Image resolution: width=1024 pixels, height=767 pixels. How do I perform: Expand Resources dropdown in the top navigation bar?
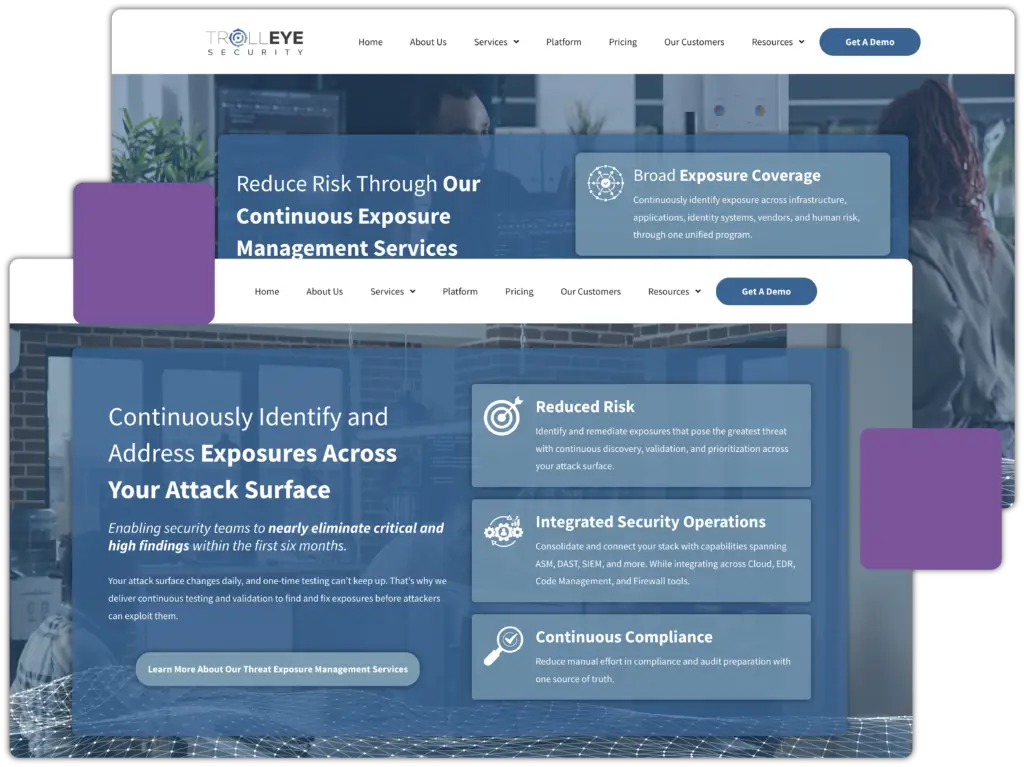click(778, 42)
